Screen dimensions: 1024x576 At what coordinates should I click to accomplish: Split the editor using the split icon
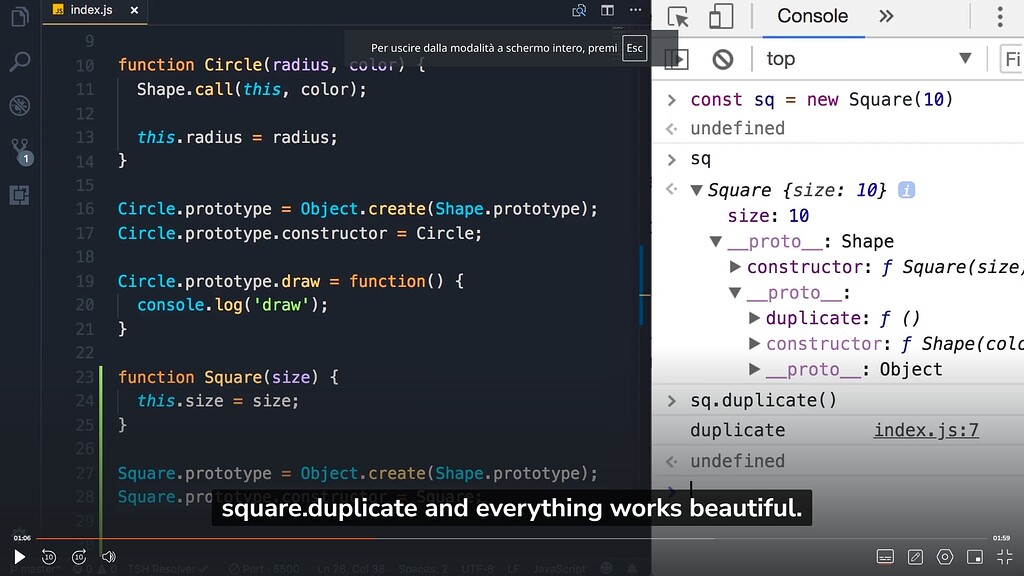(607, 9)
